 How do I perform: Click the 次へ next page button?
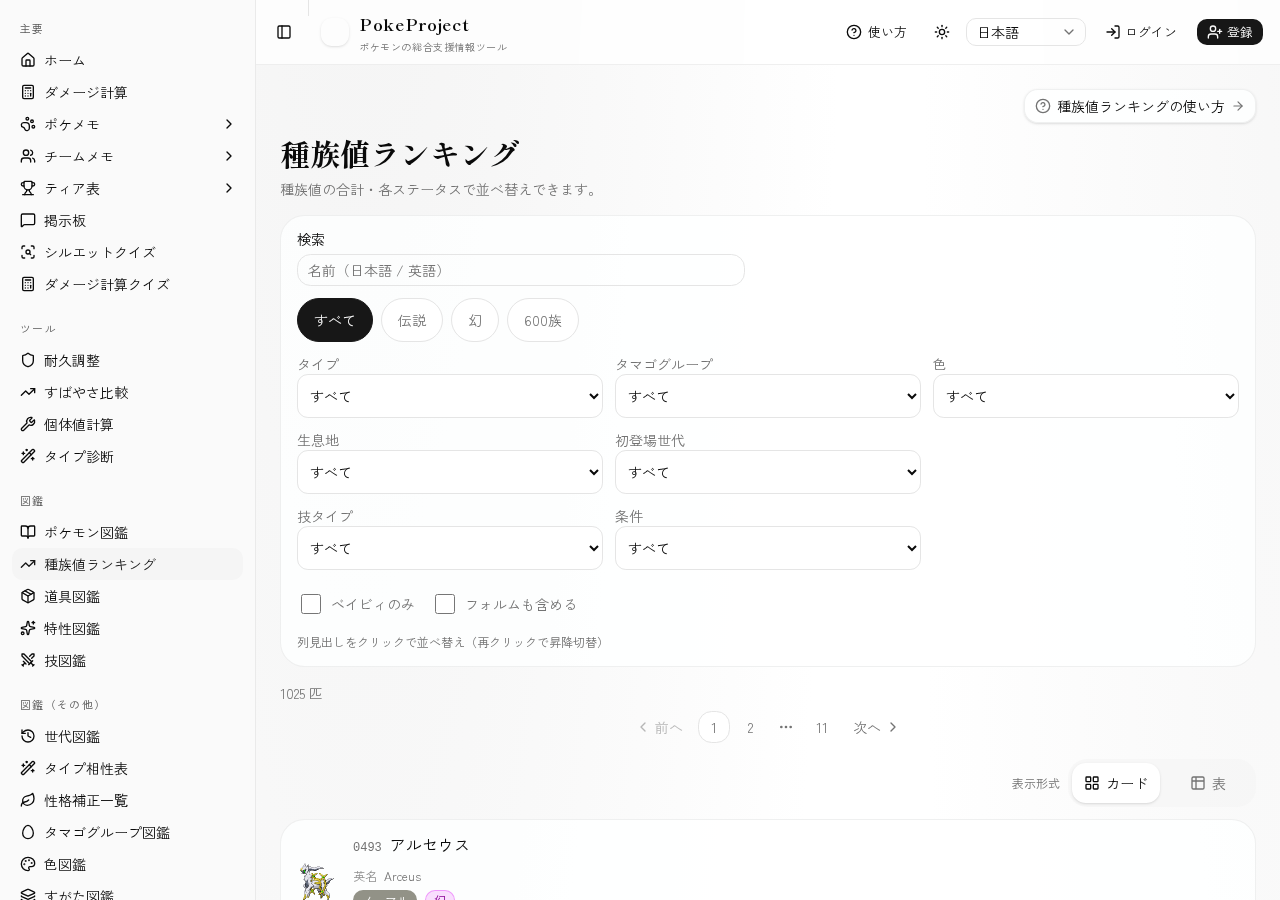pos(876,727)
